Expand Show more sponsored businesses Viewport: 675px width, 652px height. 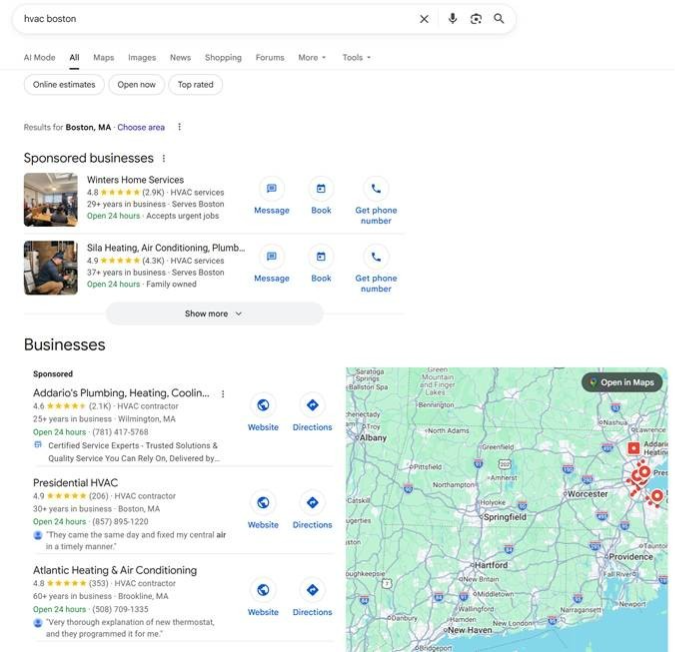(x=214, y=314)
